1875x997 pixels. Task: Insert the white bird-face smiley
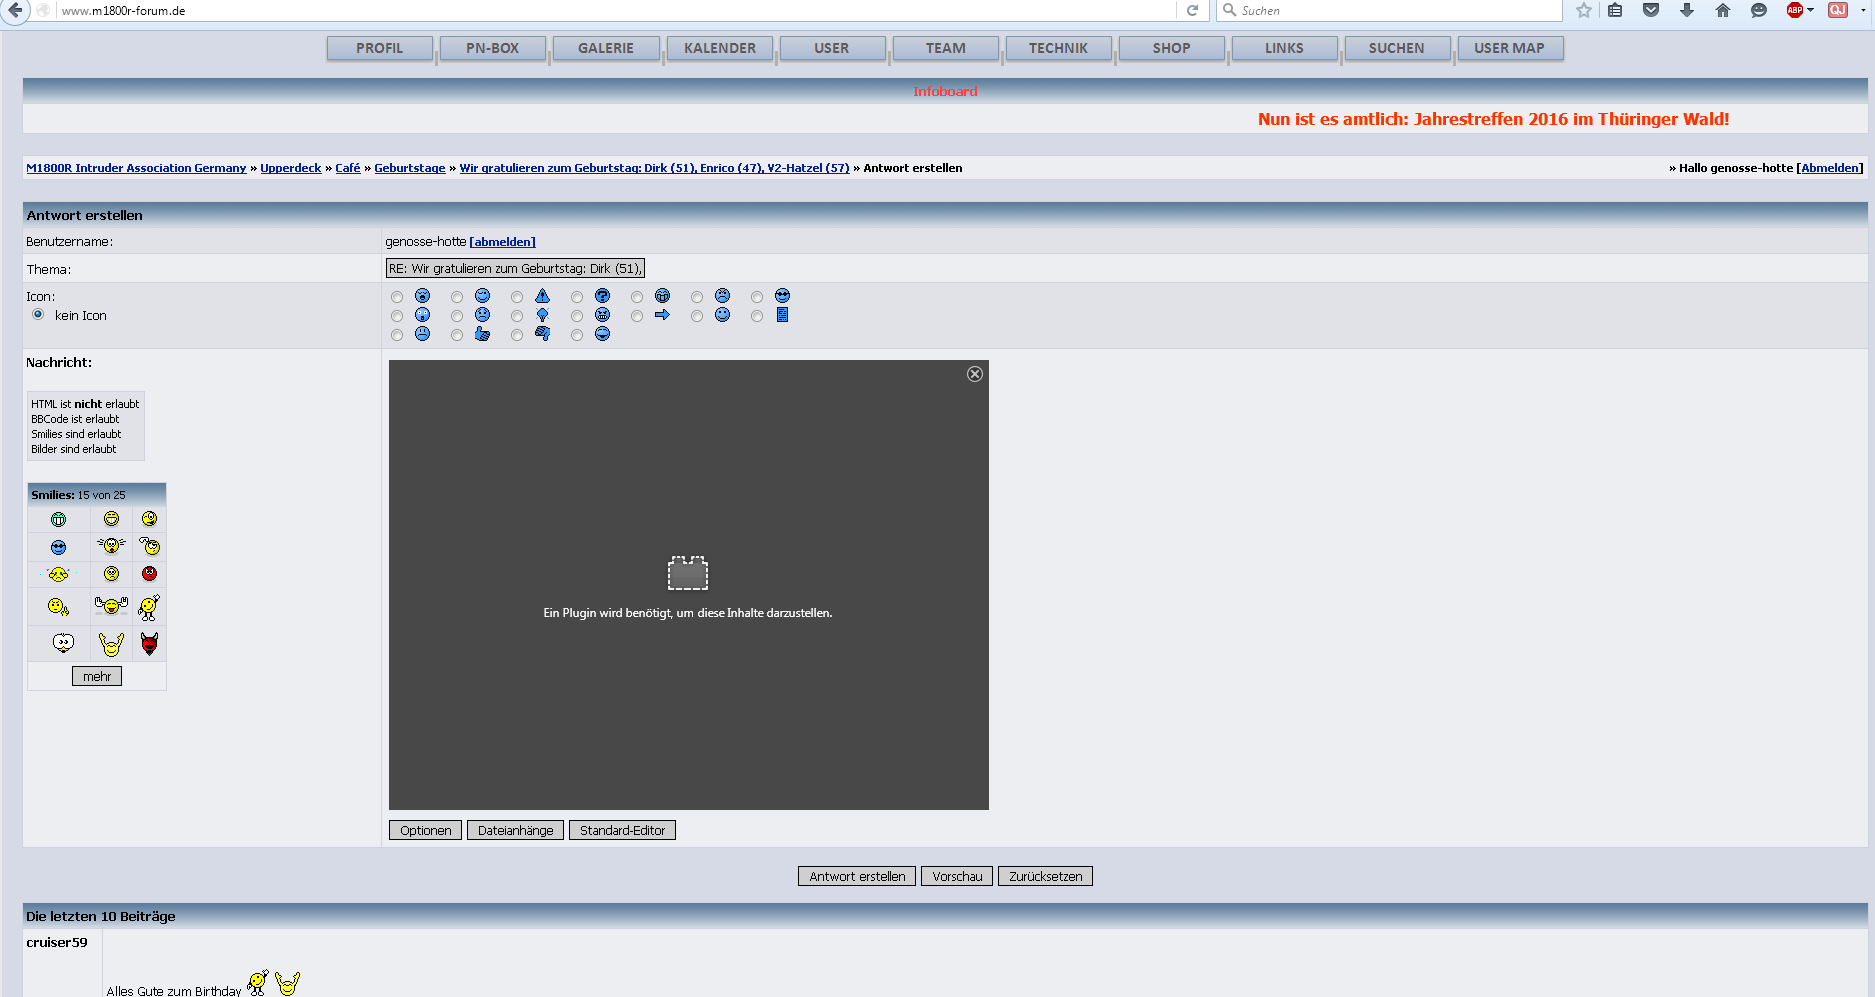coord(63,644)
